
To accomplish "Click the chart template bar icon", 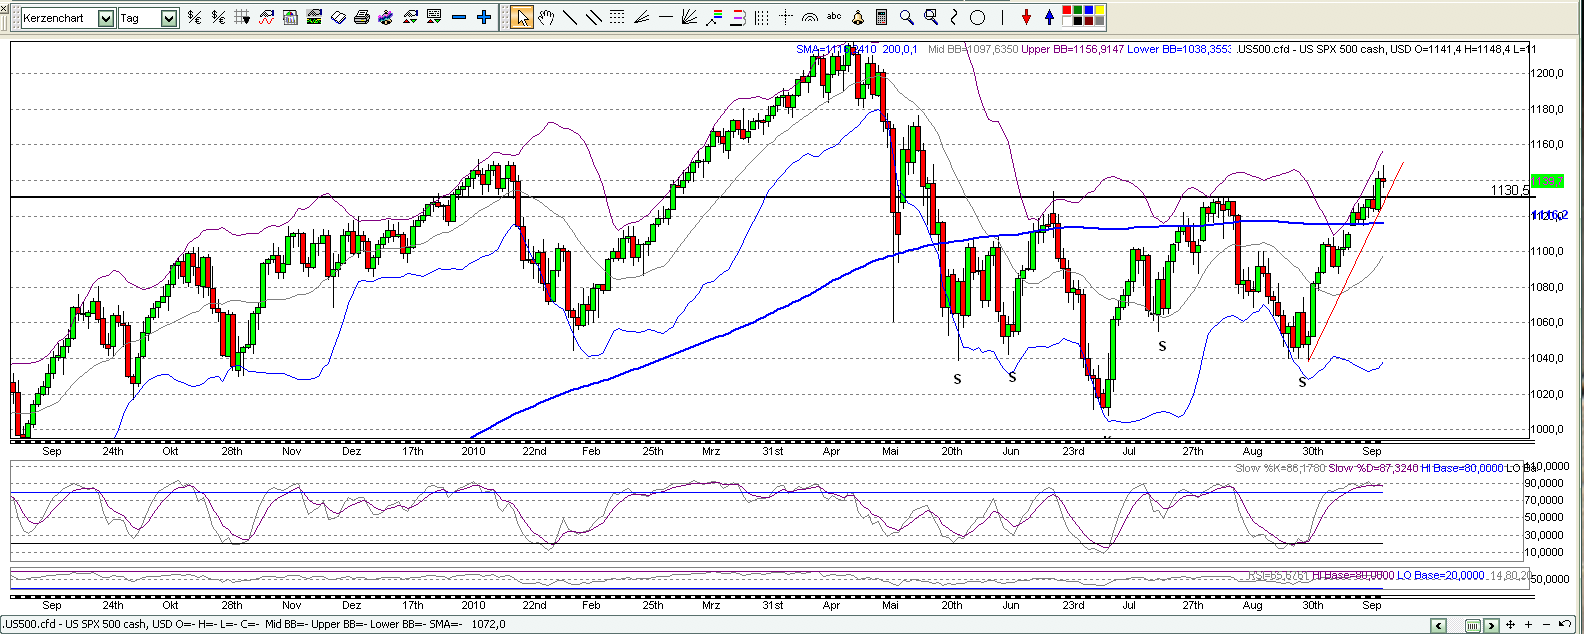I will (x=290, y=17).
